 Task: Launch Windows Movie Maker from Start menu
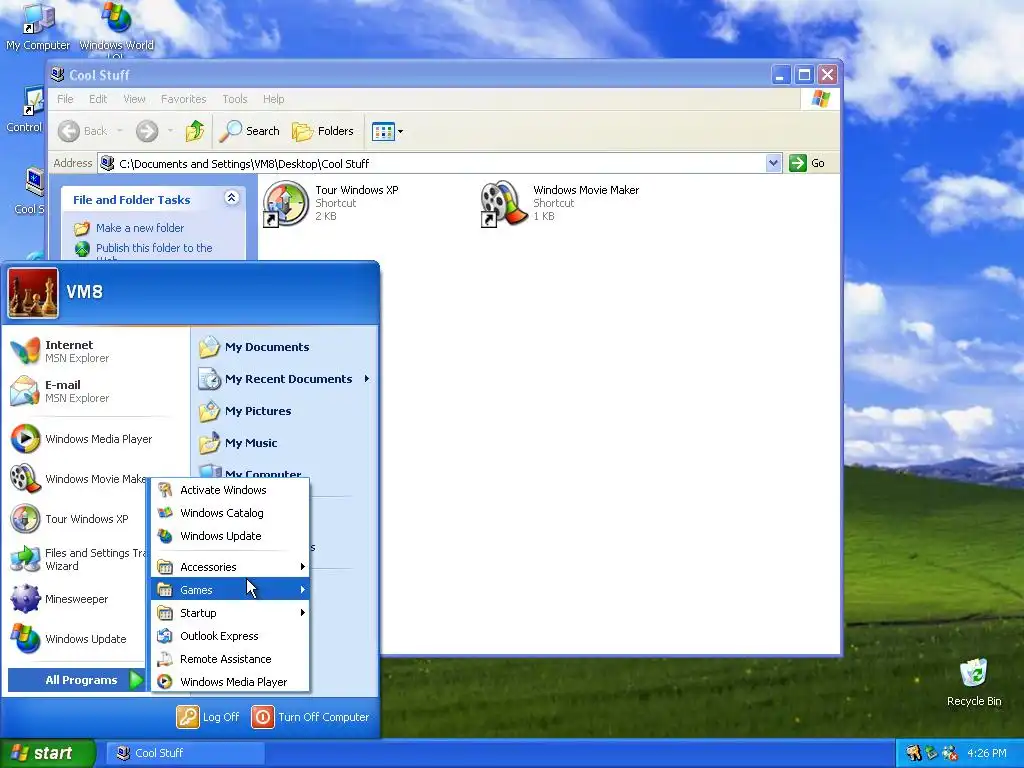point(78,479)
